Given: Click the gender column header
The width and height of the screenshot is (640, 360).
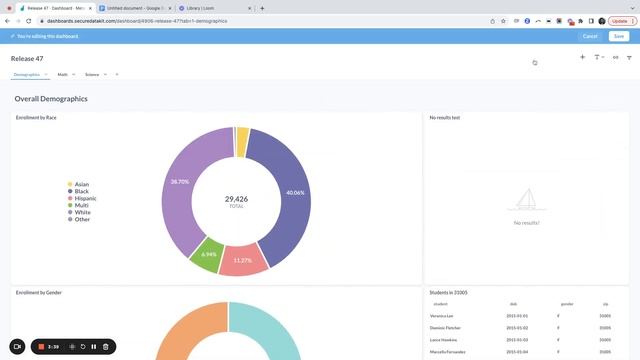Looking at the screenshot, I should click(567, 304).
